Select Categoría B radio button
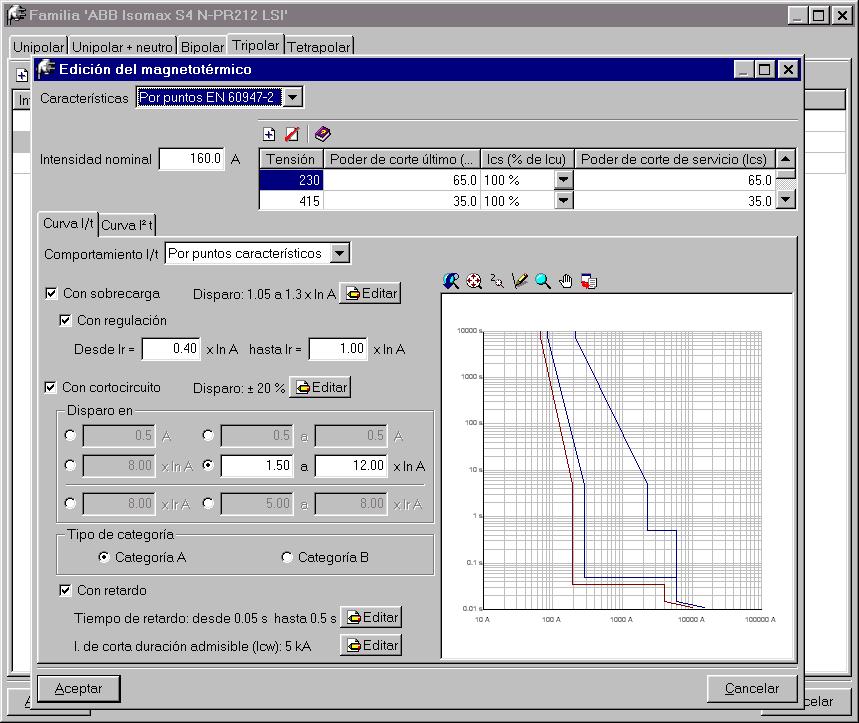Screen dimensions: 859x723 [287, 558]
